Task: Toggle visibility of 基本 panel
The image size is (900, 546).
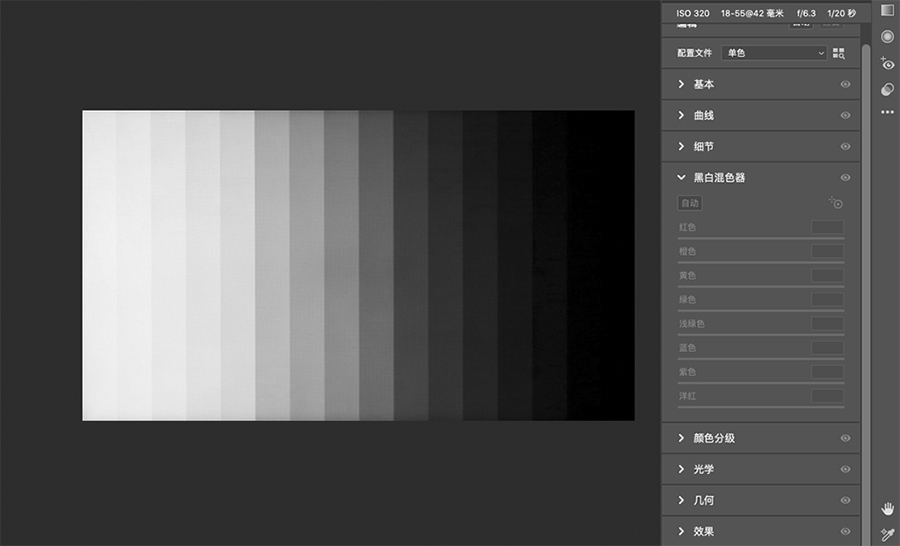Action: [845, 85]
